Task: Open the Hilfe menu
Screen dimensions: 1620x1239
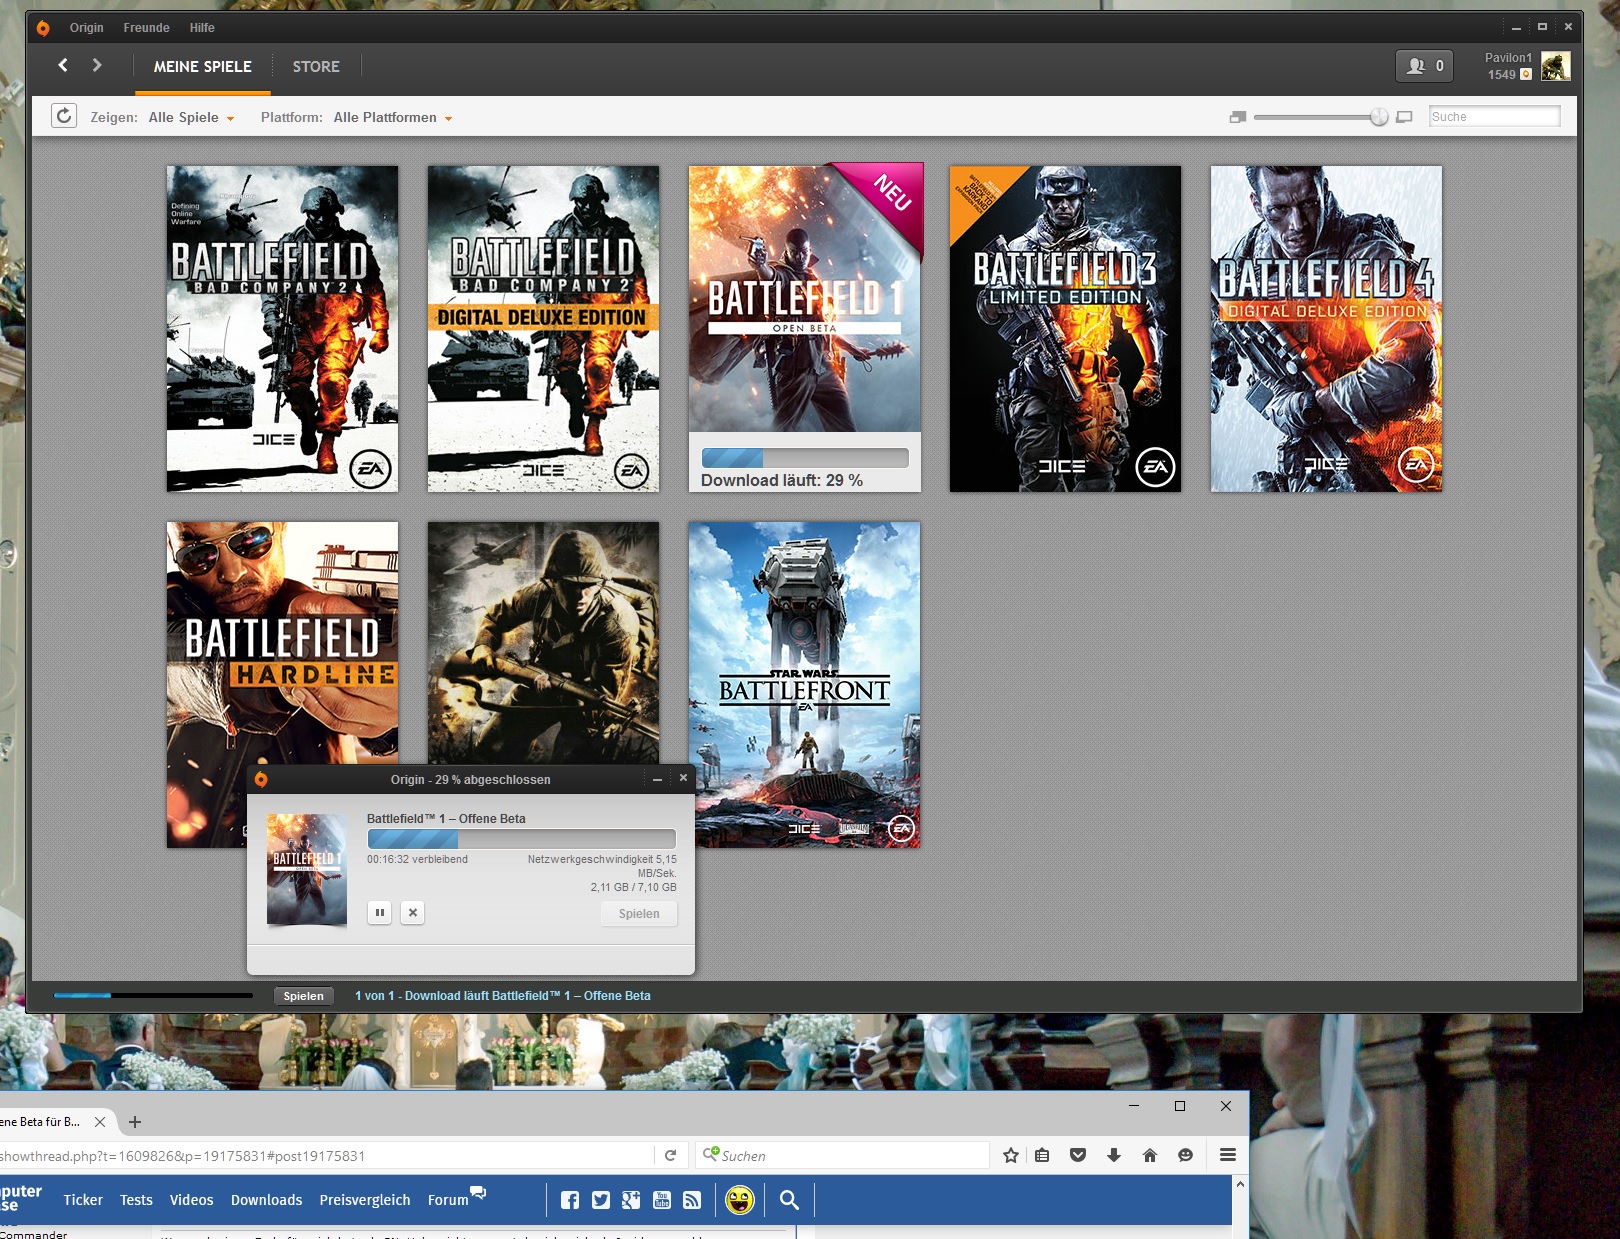Action: [x=202, y=28]
